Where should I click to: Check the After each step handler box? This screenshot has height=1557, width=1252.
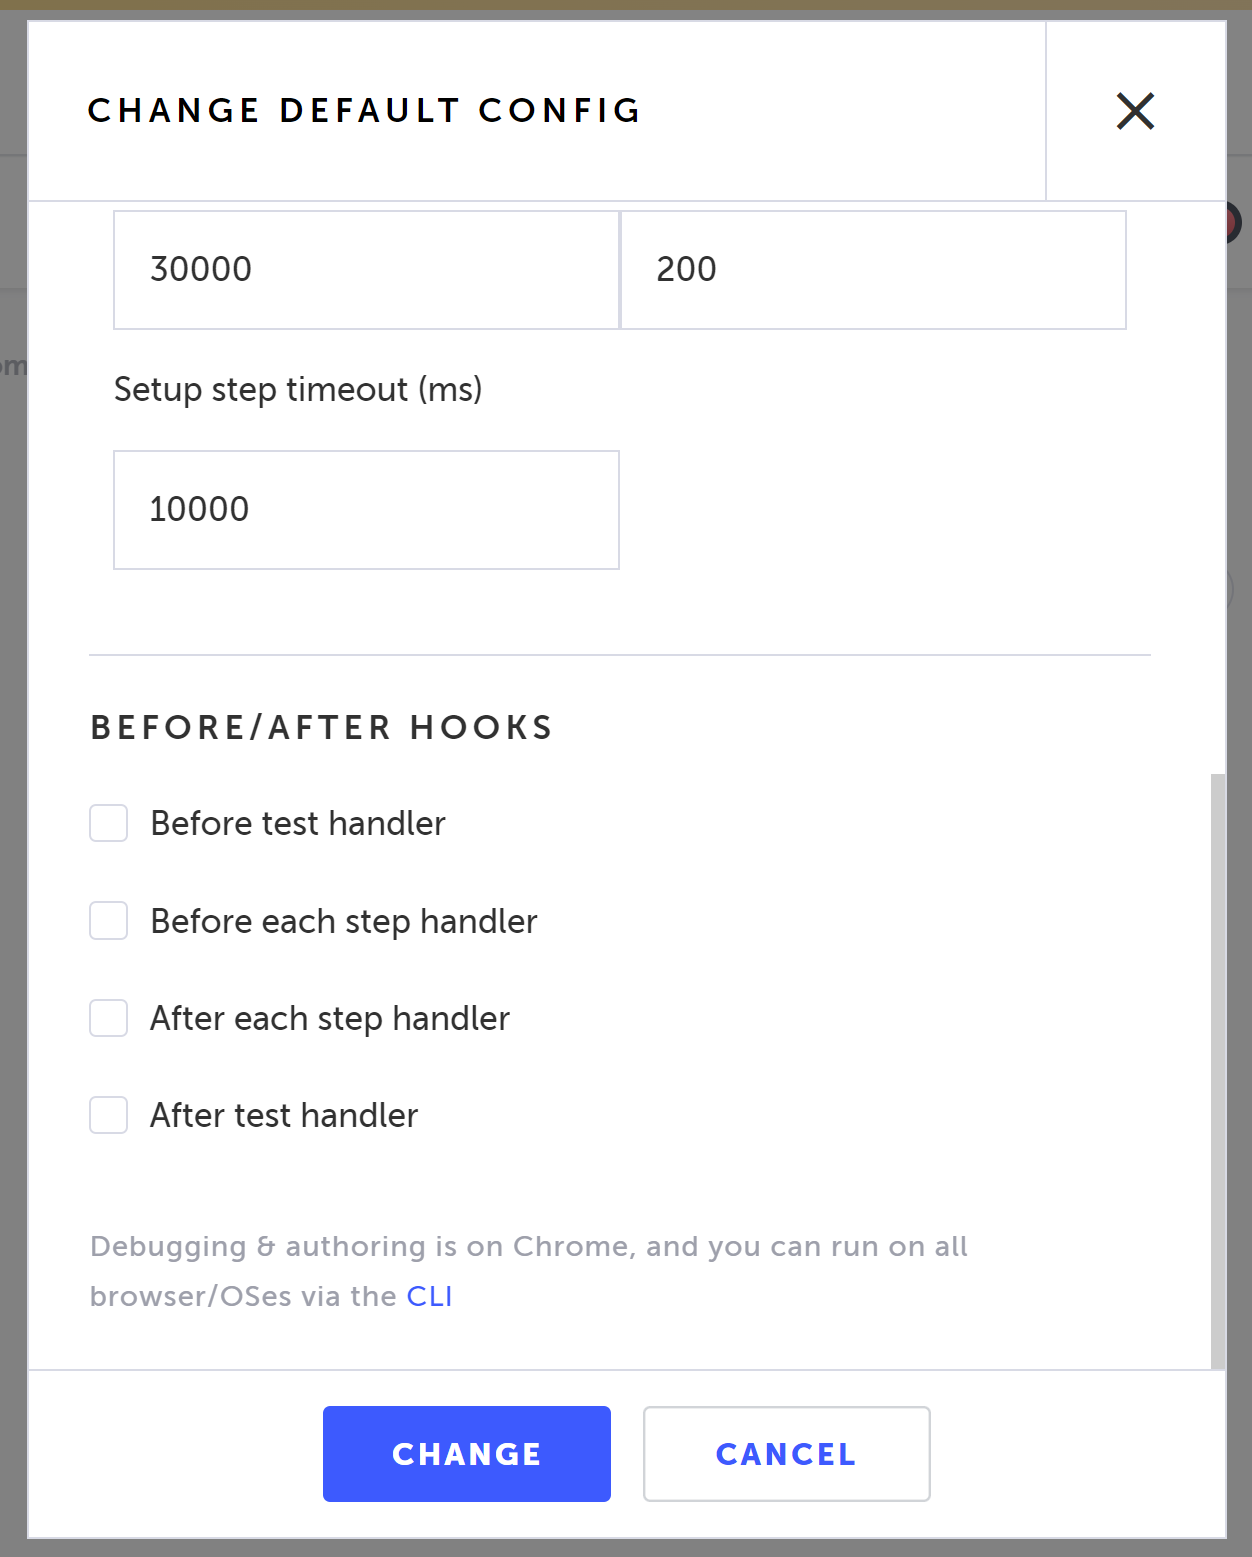tap(109, 1018)
